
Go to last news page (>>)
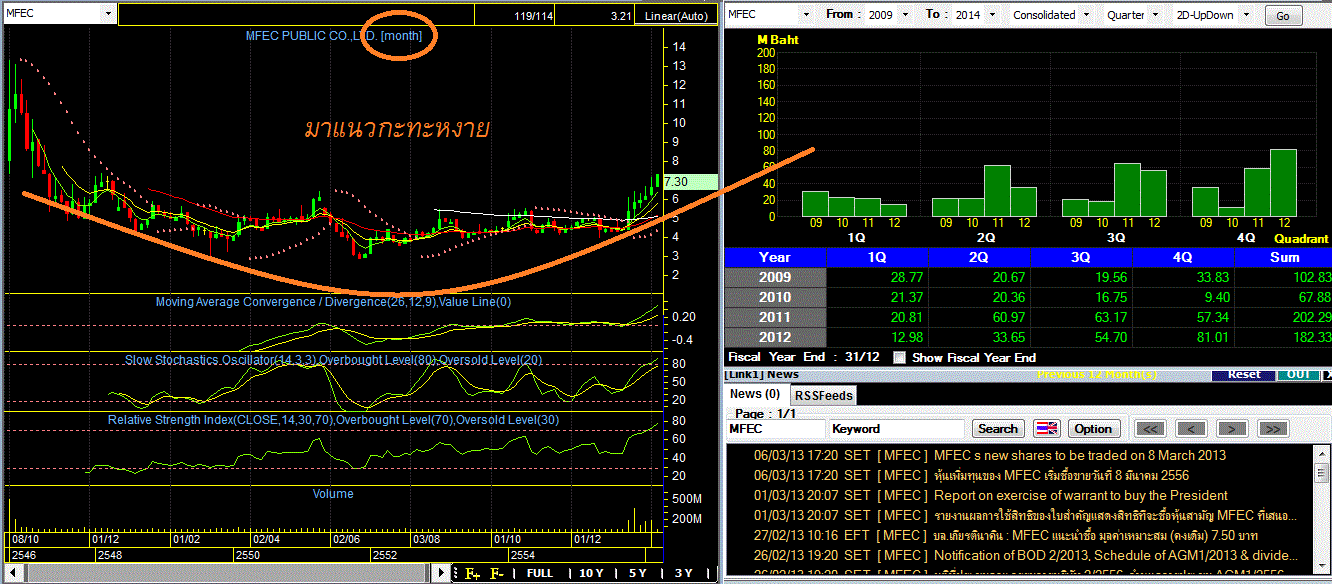(x=1272, y=429)
